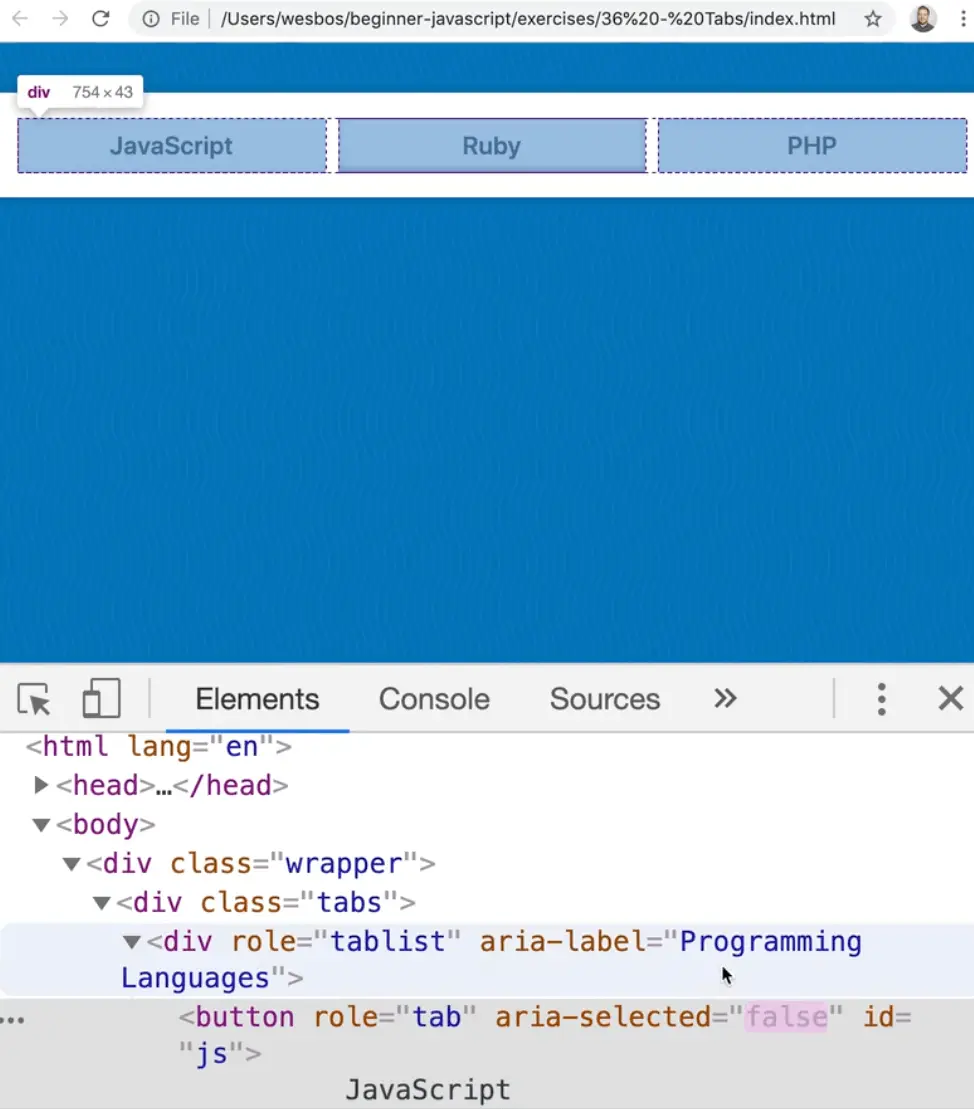Viewport: 974px width, 1109px height.
Task: Toggle the device toolbar icon
Action: coord(101,699)
